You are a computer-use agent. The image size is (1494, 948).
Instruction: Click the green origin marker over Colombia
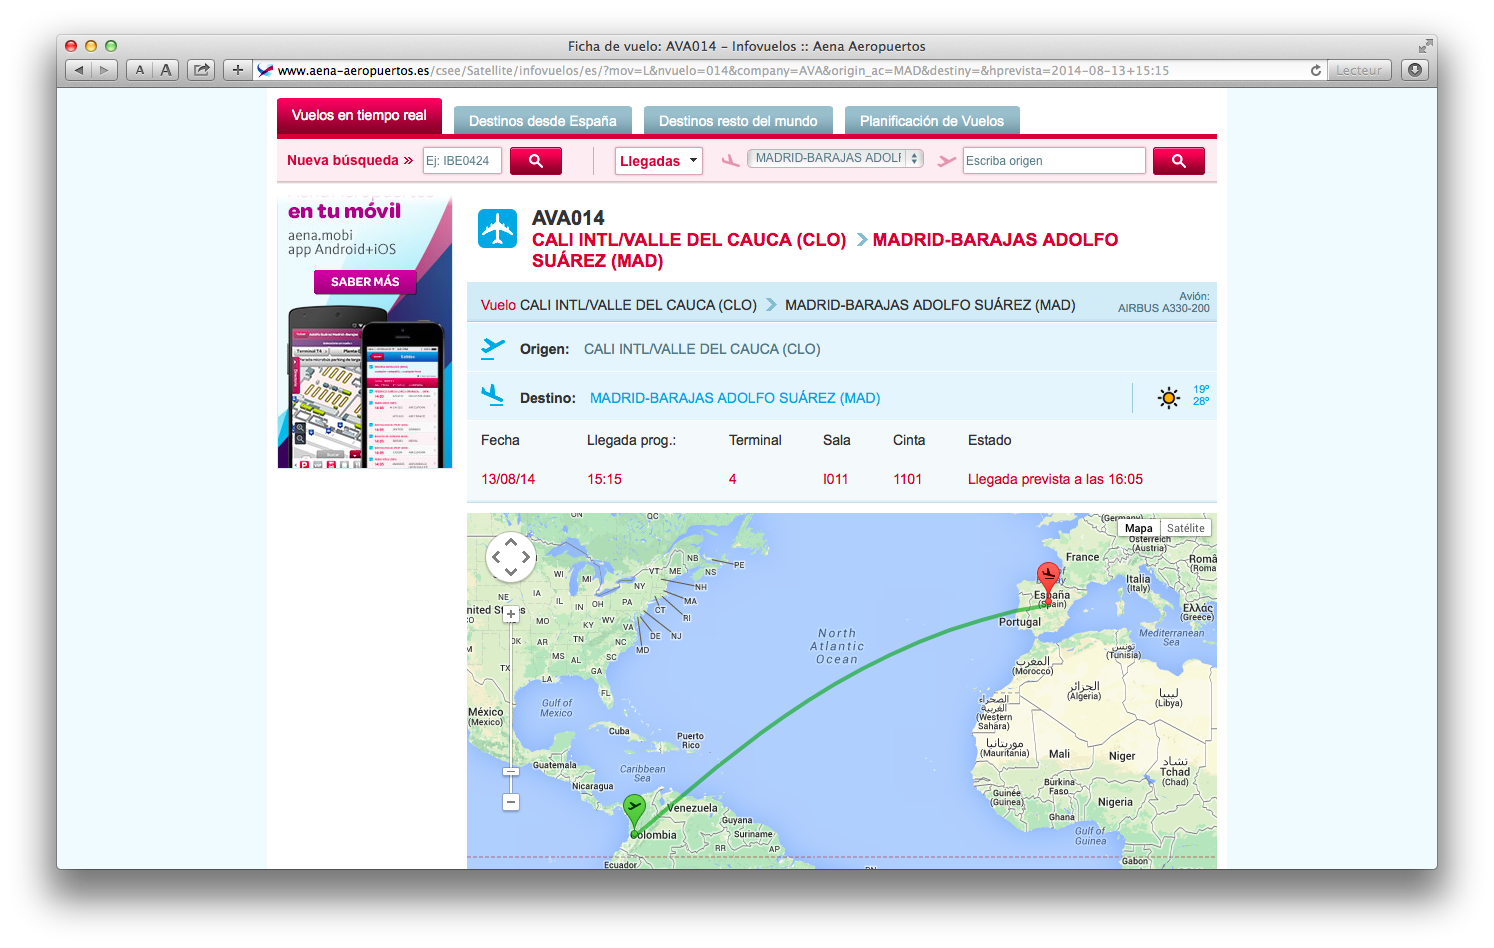pyautogui.click(x=634, y=809)
